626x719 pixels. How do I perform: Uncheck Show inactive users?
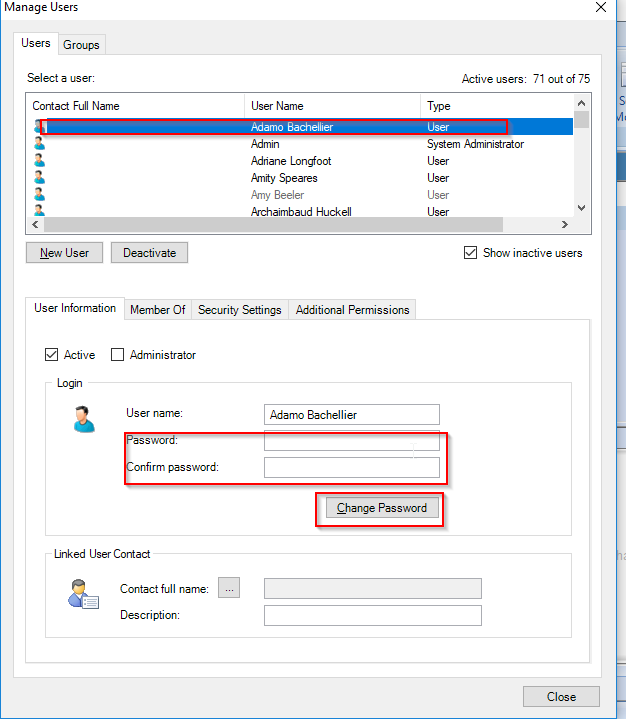pos(471,253)
